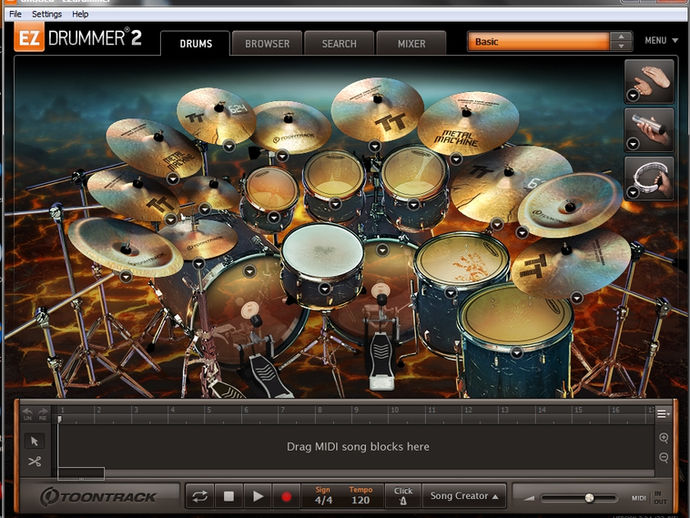Open the Settings menu
Viewport: 690px width, 518px height.
tap(47, 14)
